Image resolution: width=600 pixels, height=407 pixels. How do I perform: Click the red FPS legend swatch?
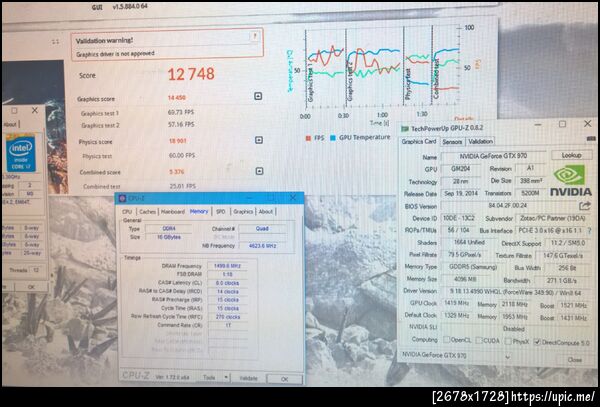[x=308, y=138]
